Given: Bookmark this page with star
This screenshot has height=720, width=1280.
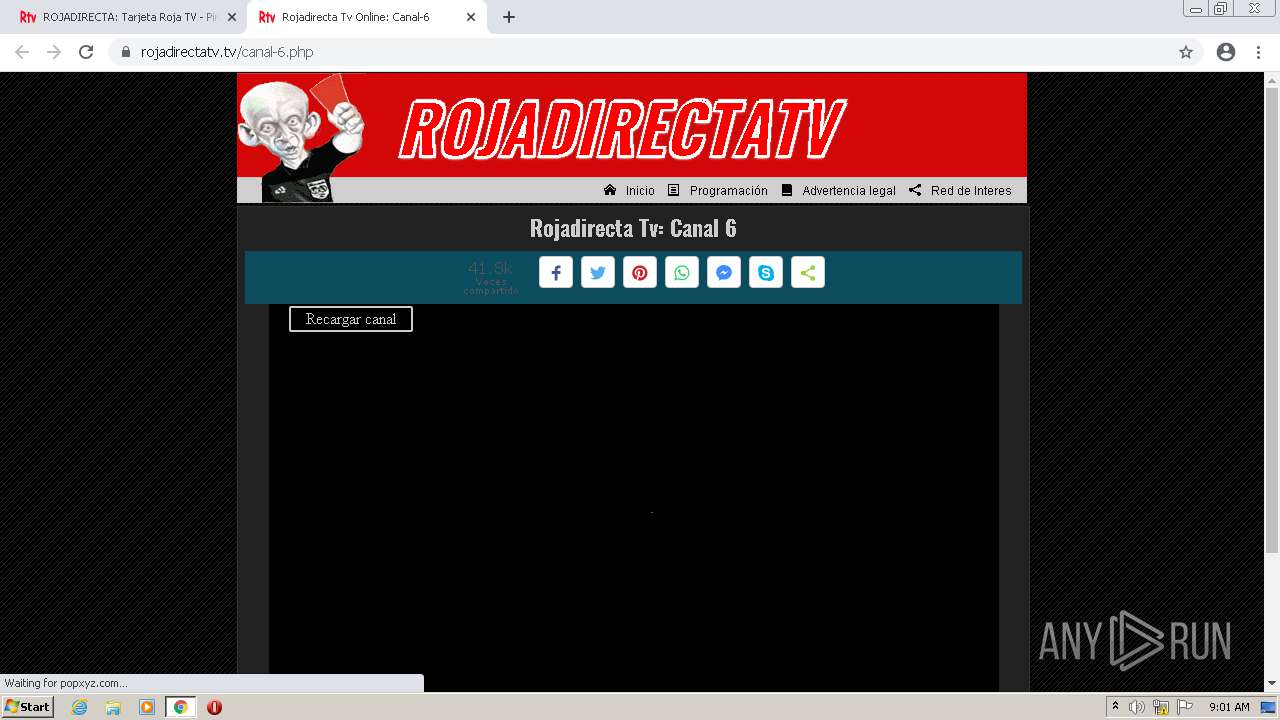Looking at the screenshot, I should [x=1186, y=52].
